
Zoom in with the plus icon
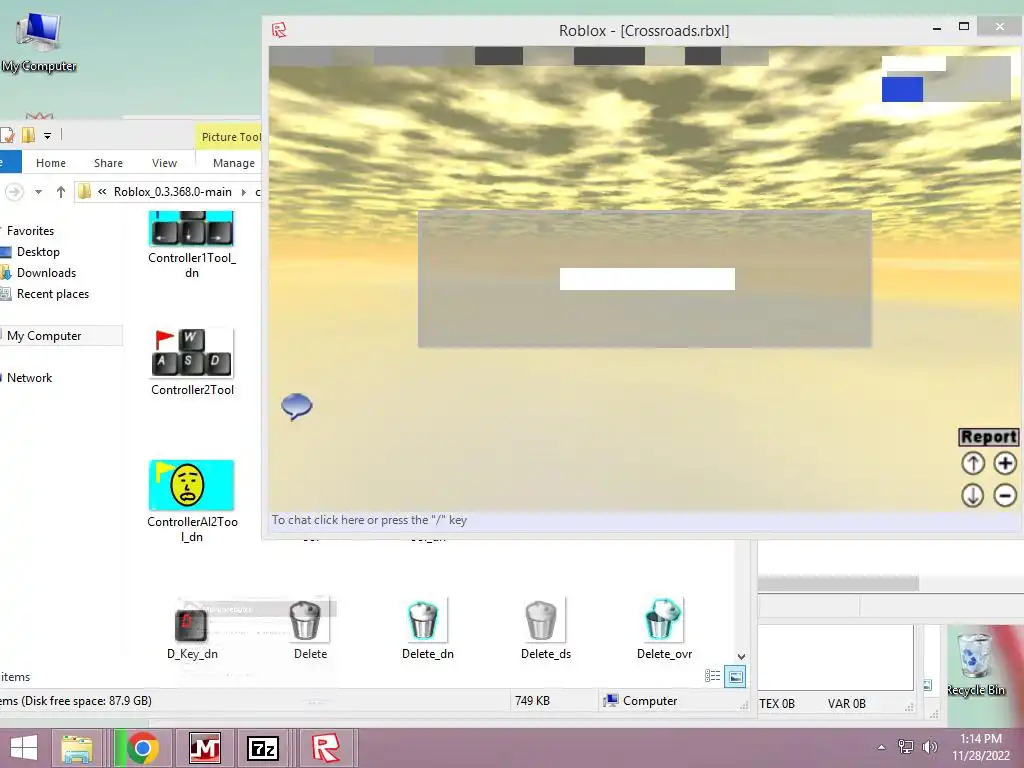1005,463
